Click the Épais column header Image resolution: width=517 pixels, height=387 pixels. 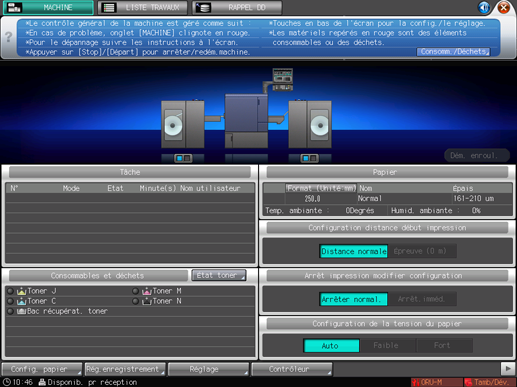(463, 188)
